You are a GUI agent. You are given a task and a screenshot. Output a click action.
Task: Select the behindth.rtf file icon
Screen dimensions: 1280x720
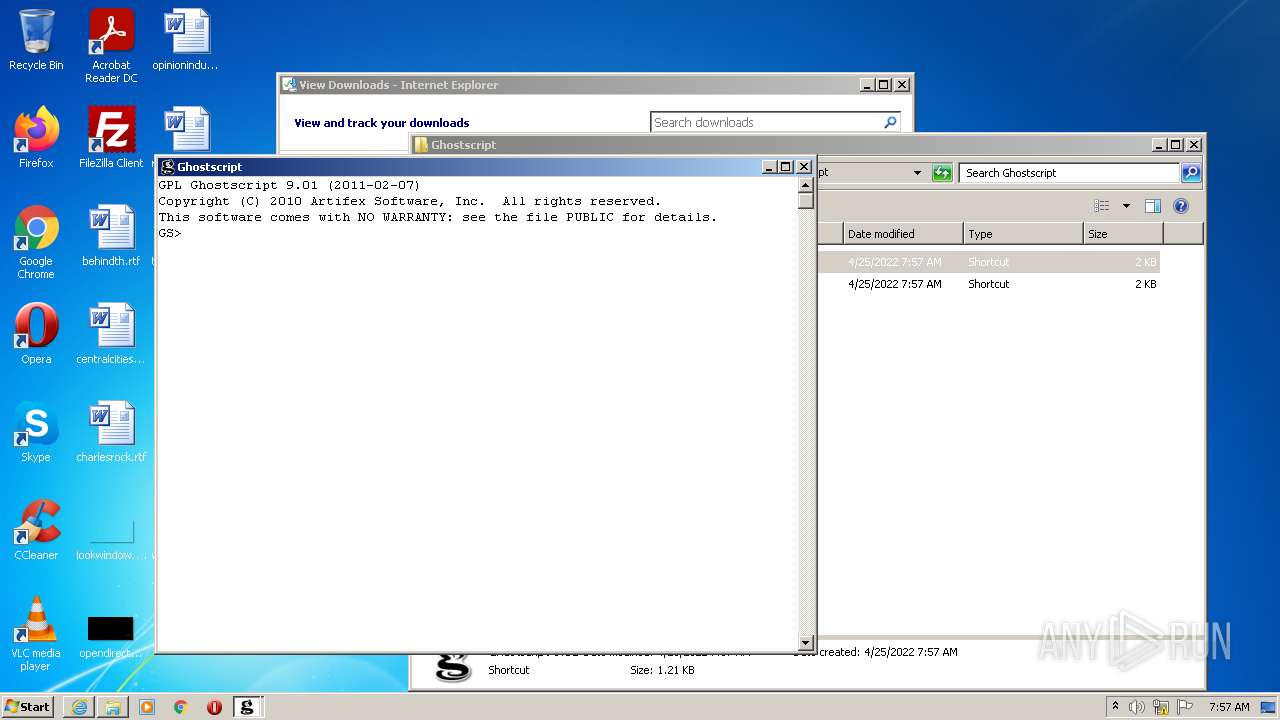pyautogui.click(x=111, y=236)
